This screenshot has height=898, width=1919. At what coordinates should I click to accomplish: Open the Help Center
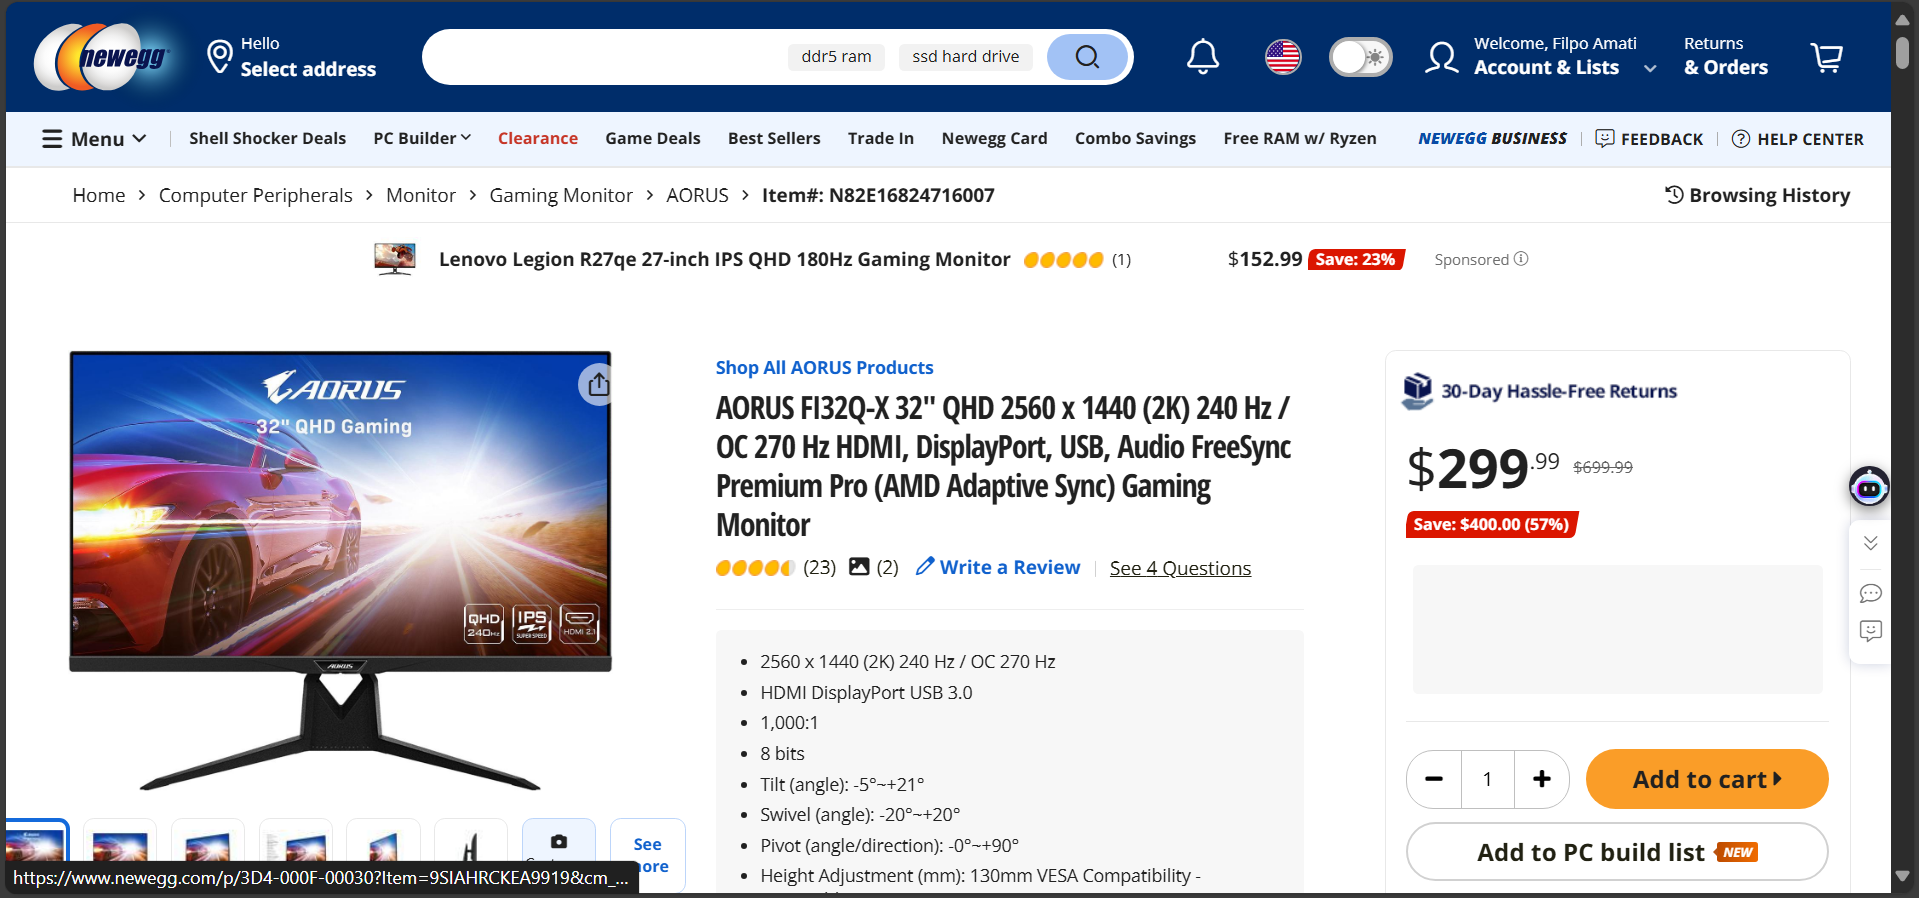[1797, 139]
